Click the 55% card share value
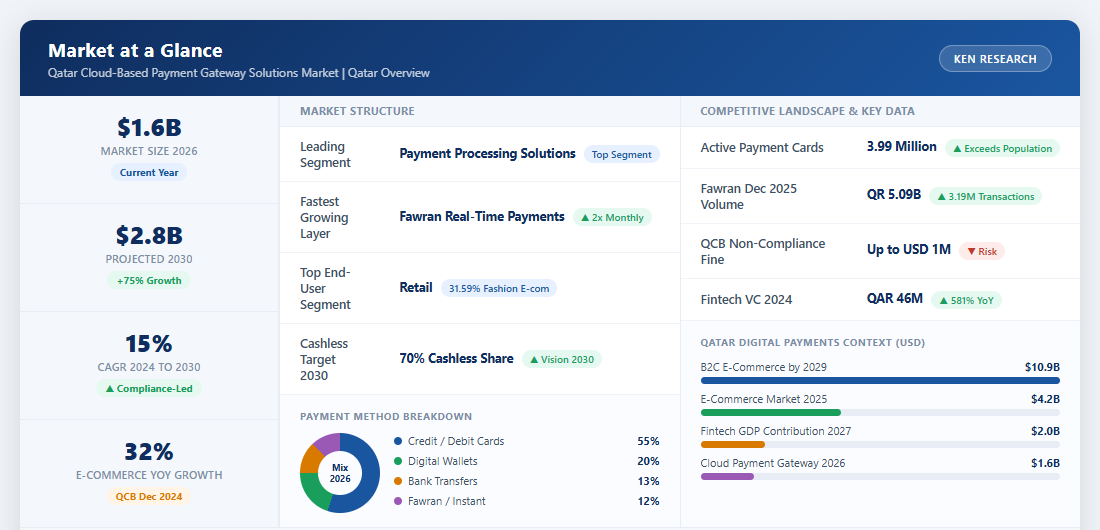 (648, 442)
